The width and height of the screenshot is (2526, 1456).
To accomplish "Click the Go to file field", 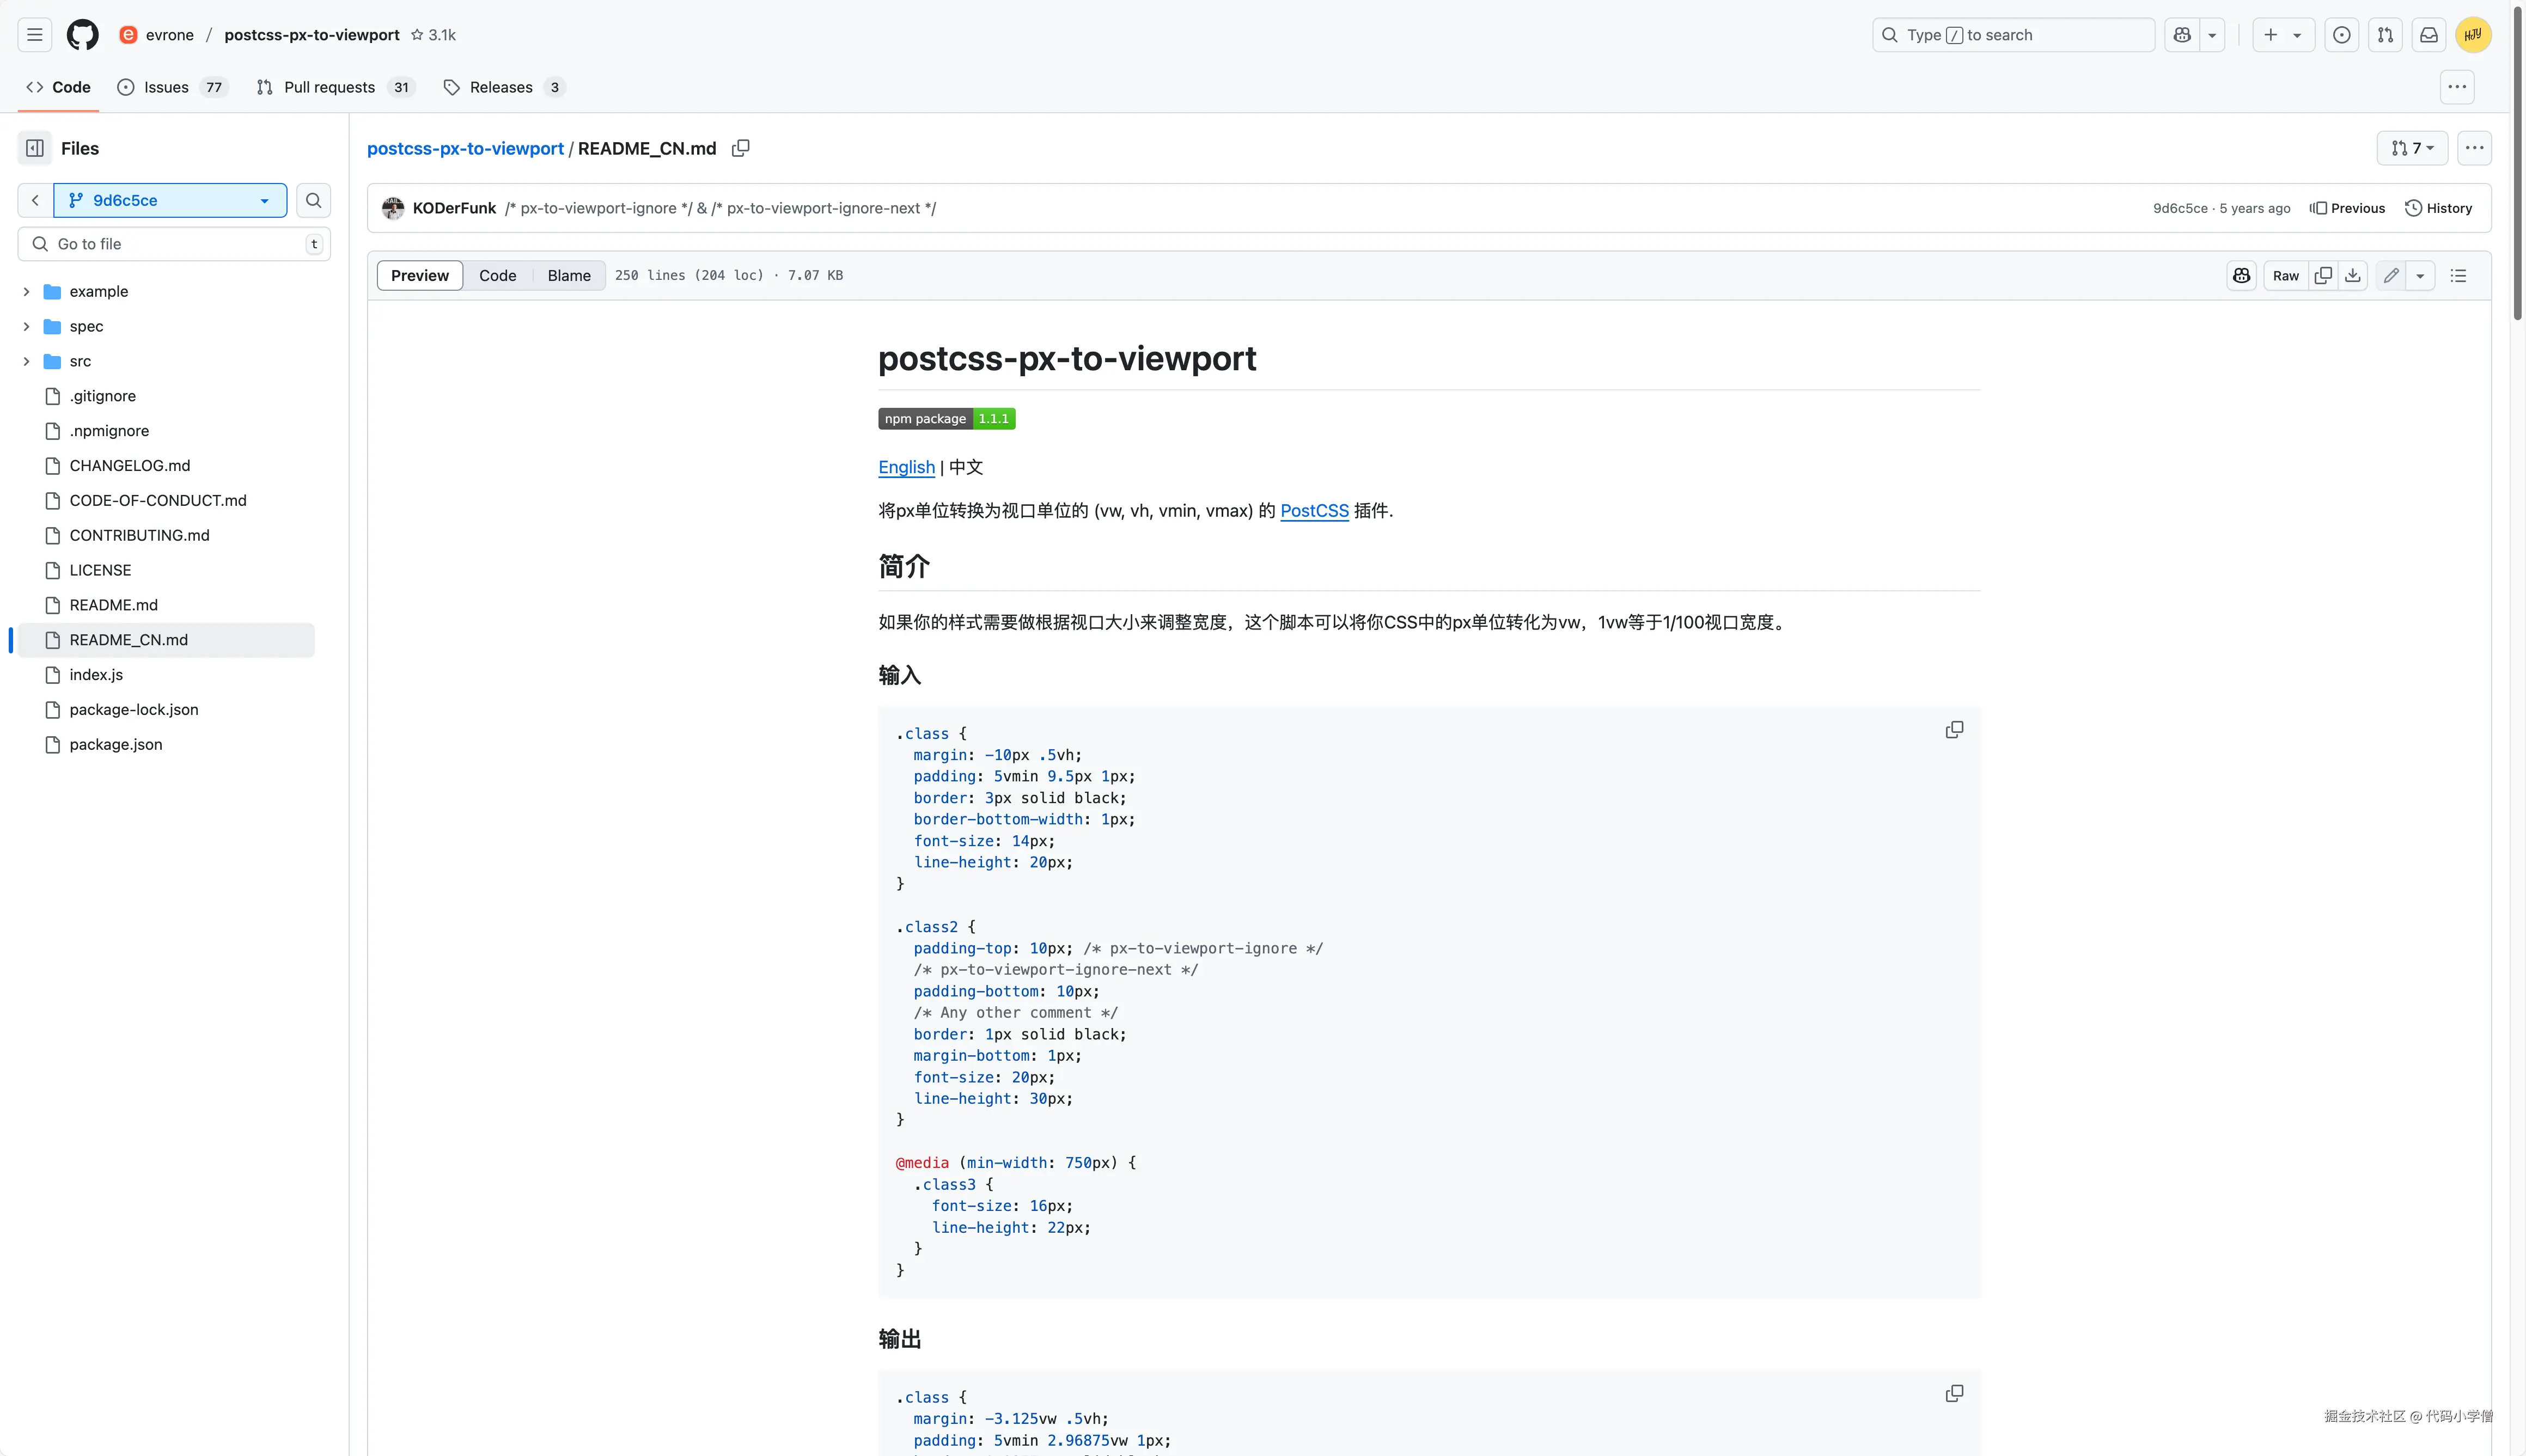I will click(175, 244).
